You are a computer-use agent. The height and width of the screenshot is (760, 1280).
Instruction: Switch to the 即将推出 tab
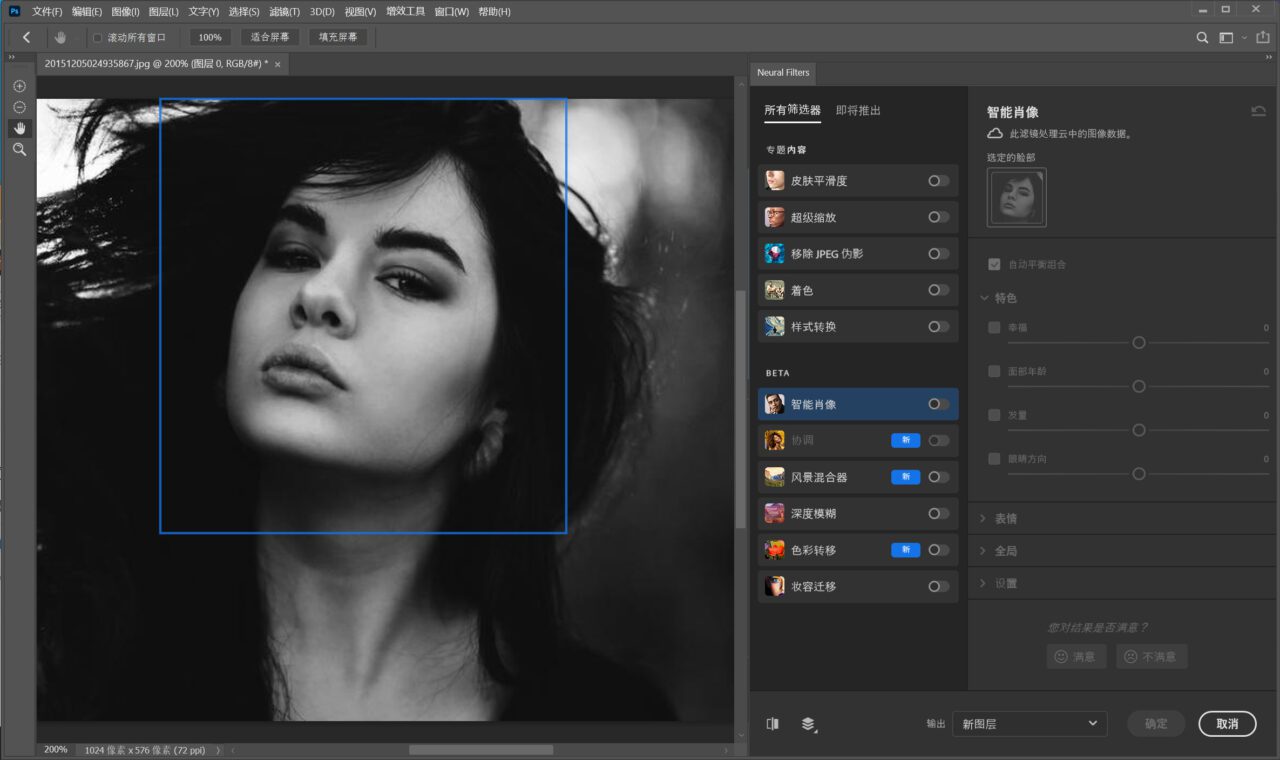click(858, 111)
